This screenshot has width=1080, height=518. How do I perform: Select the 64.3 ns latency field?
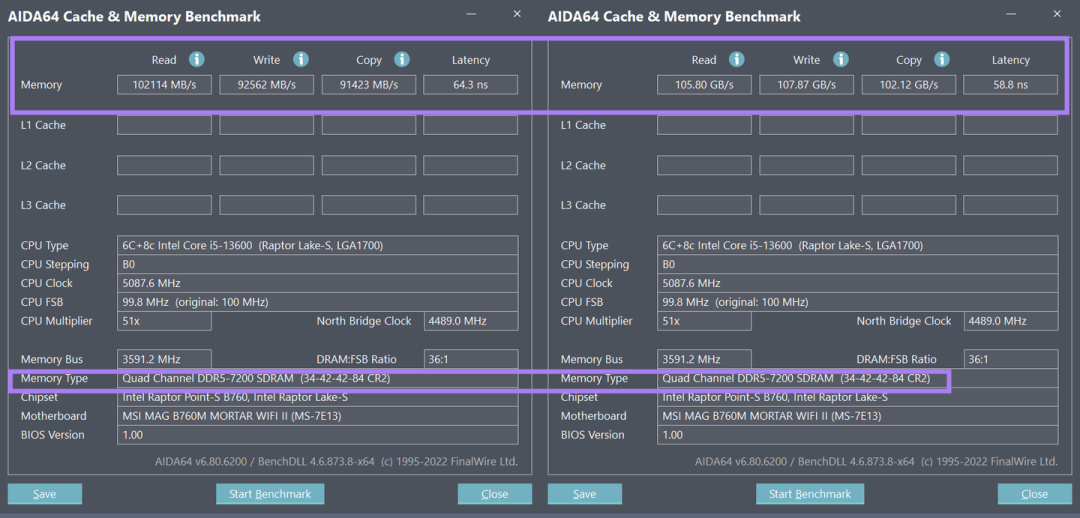click(470, 85)
